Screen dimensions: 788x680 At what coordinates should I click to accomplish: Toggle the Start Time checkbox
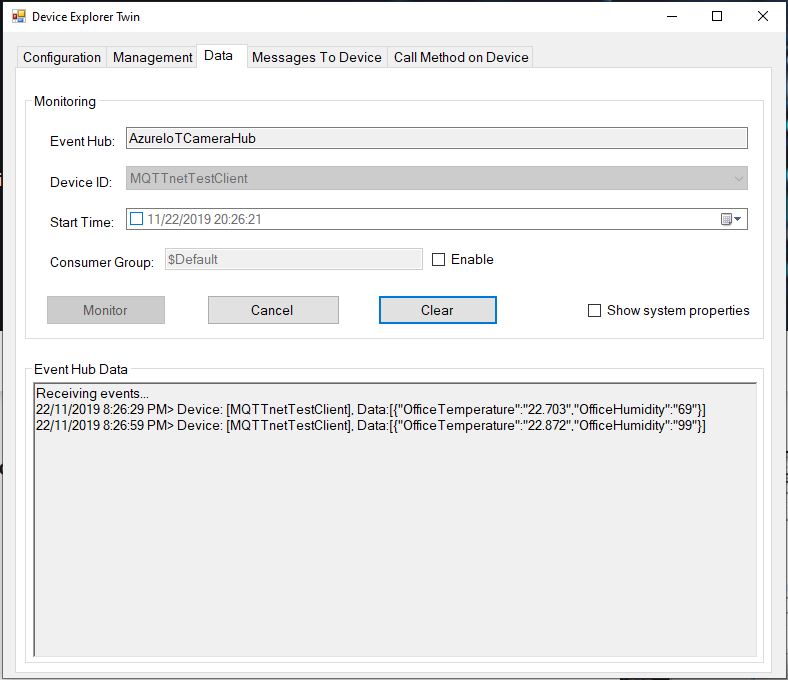point(137,219)
